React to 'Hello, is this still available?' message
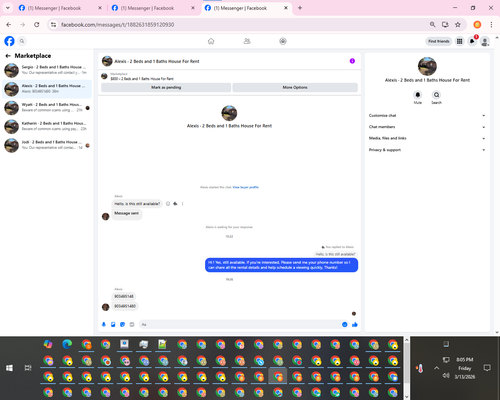 pos(168,204)
